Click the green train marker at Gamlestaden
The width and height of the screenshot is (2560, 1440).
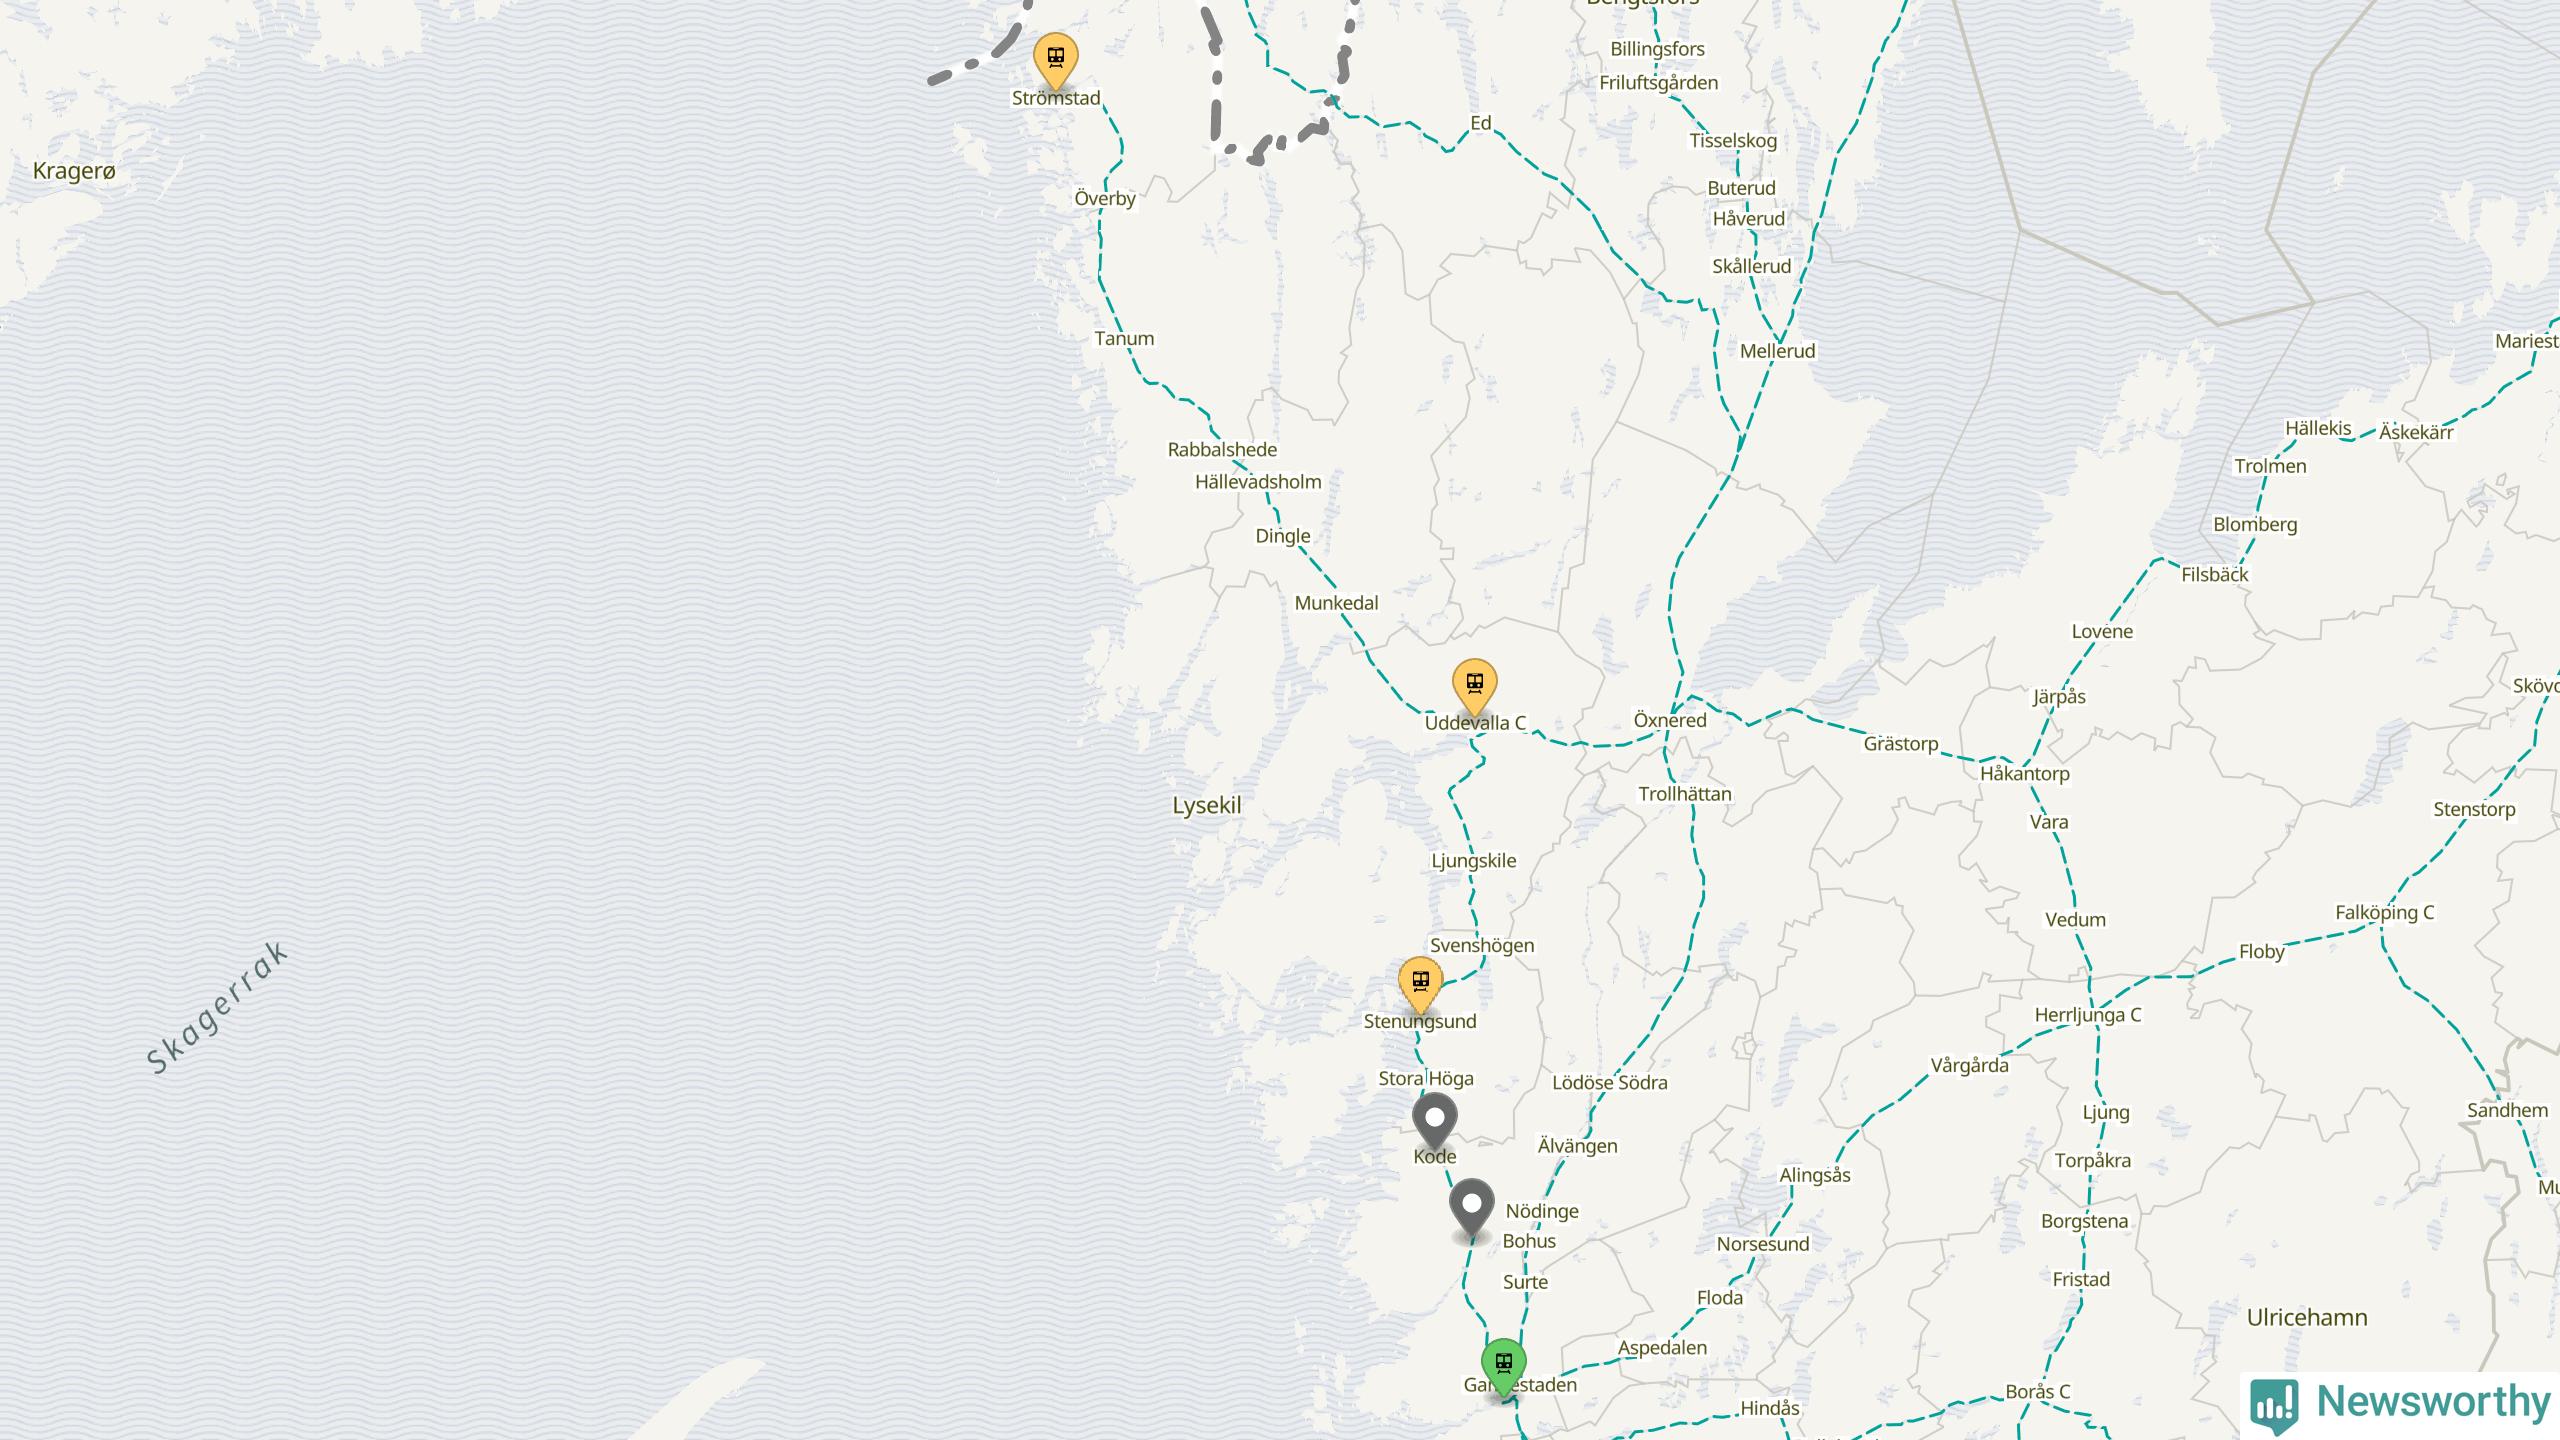pos(1503,1366)
